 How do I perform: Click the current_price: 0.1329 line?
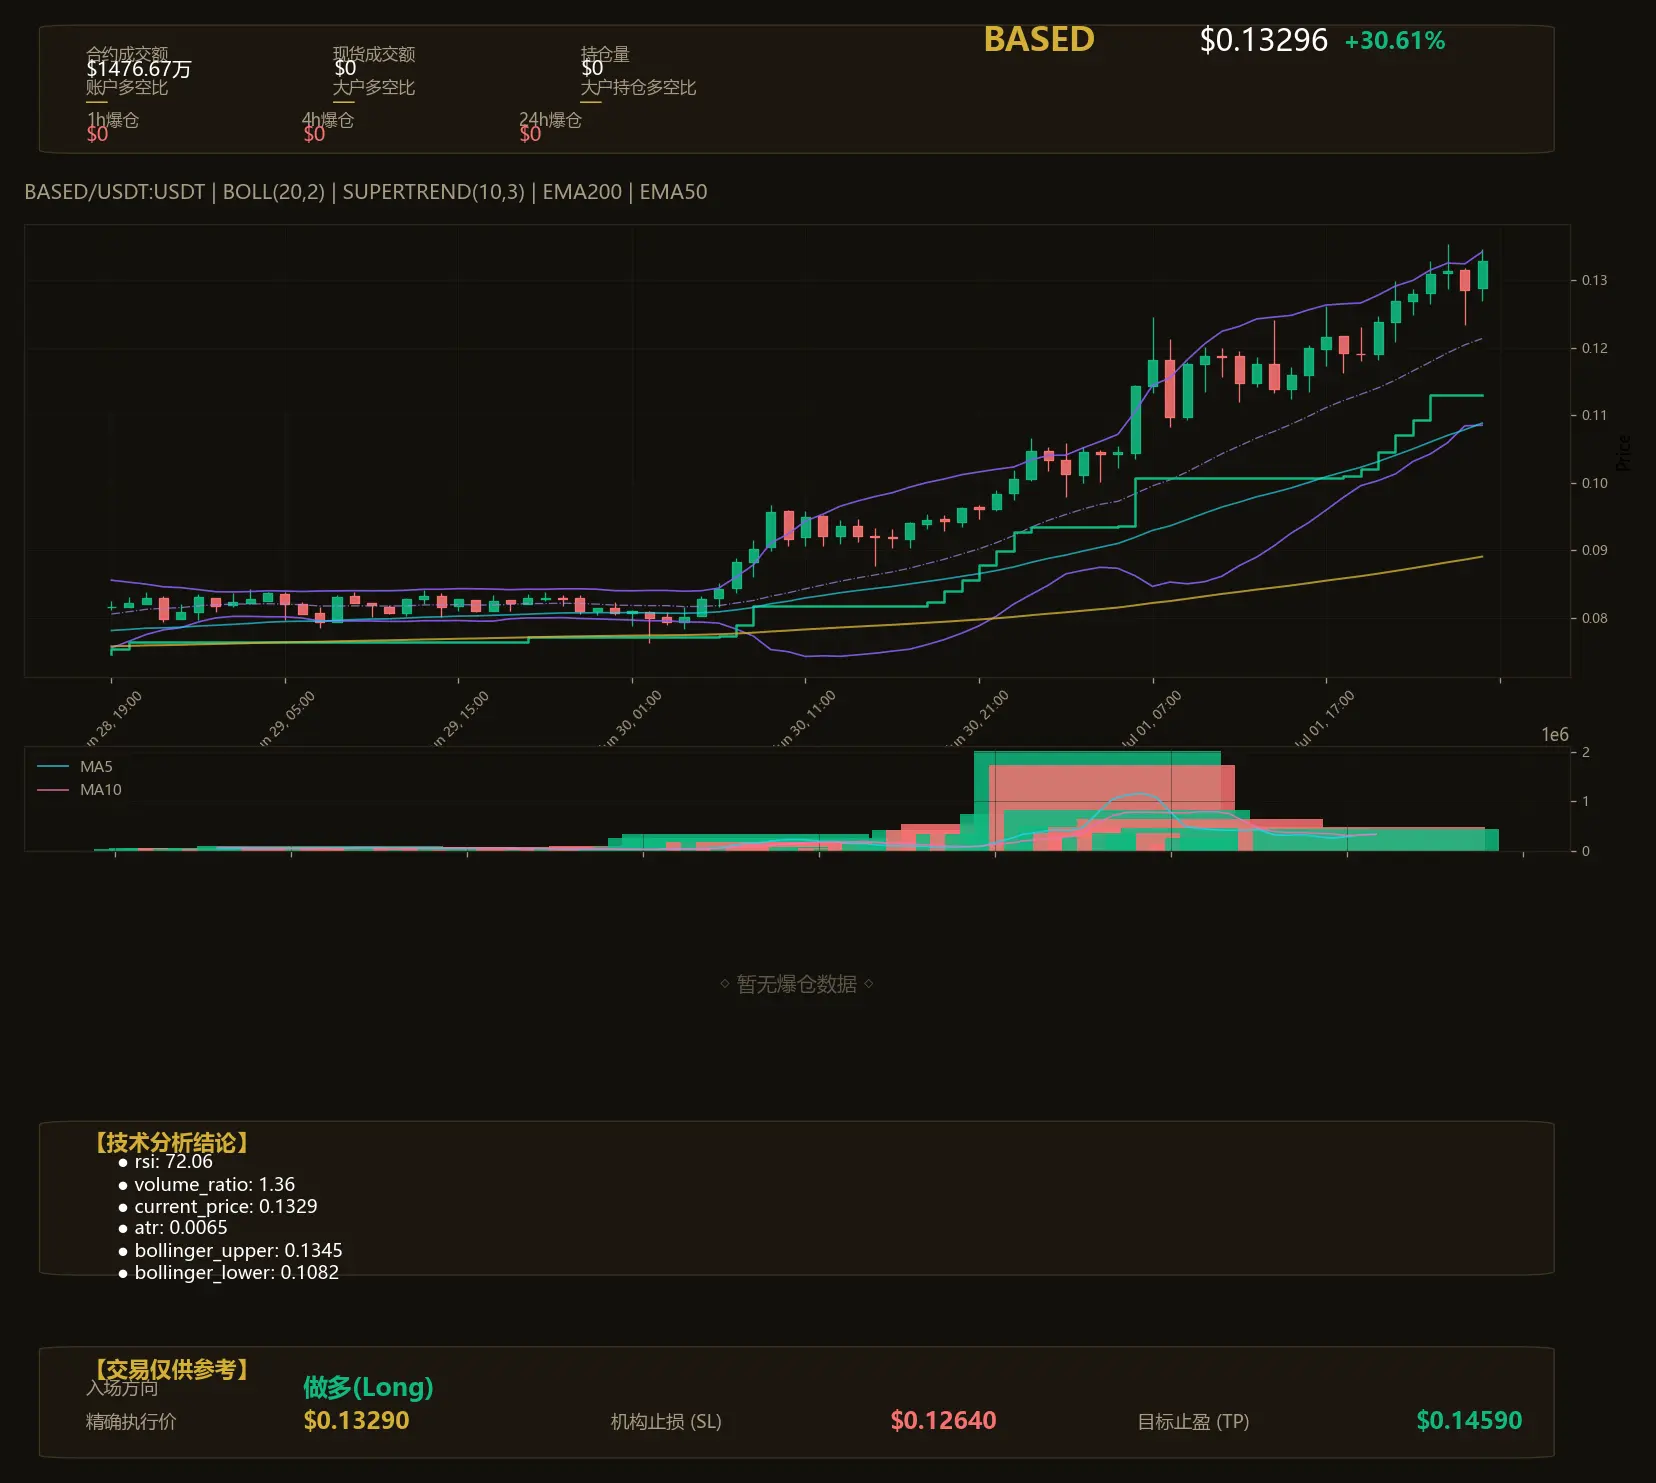click(217, 1207)
